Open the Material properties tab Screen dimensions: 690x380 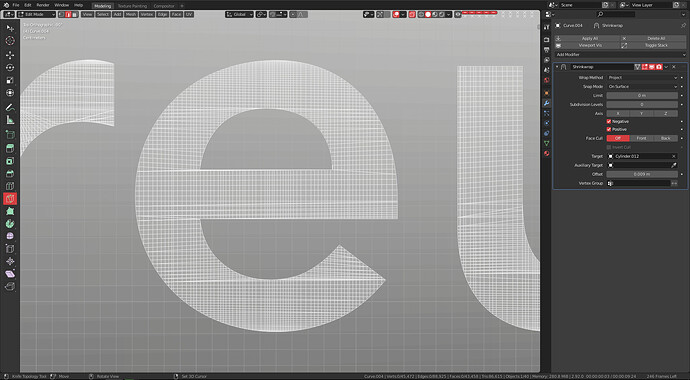(x=547, y=153)
